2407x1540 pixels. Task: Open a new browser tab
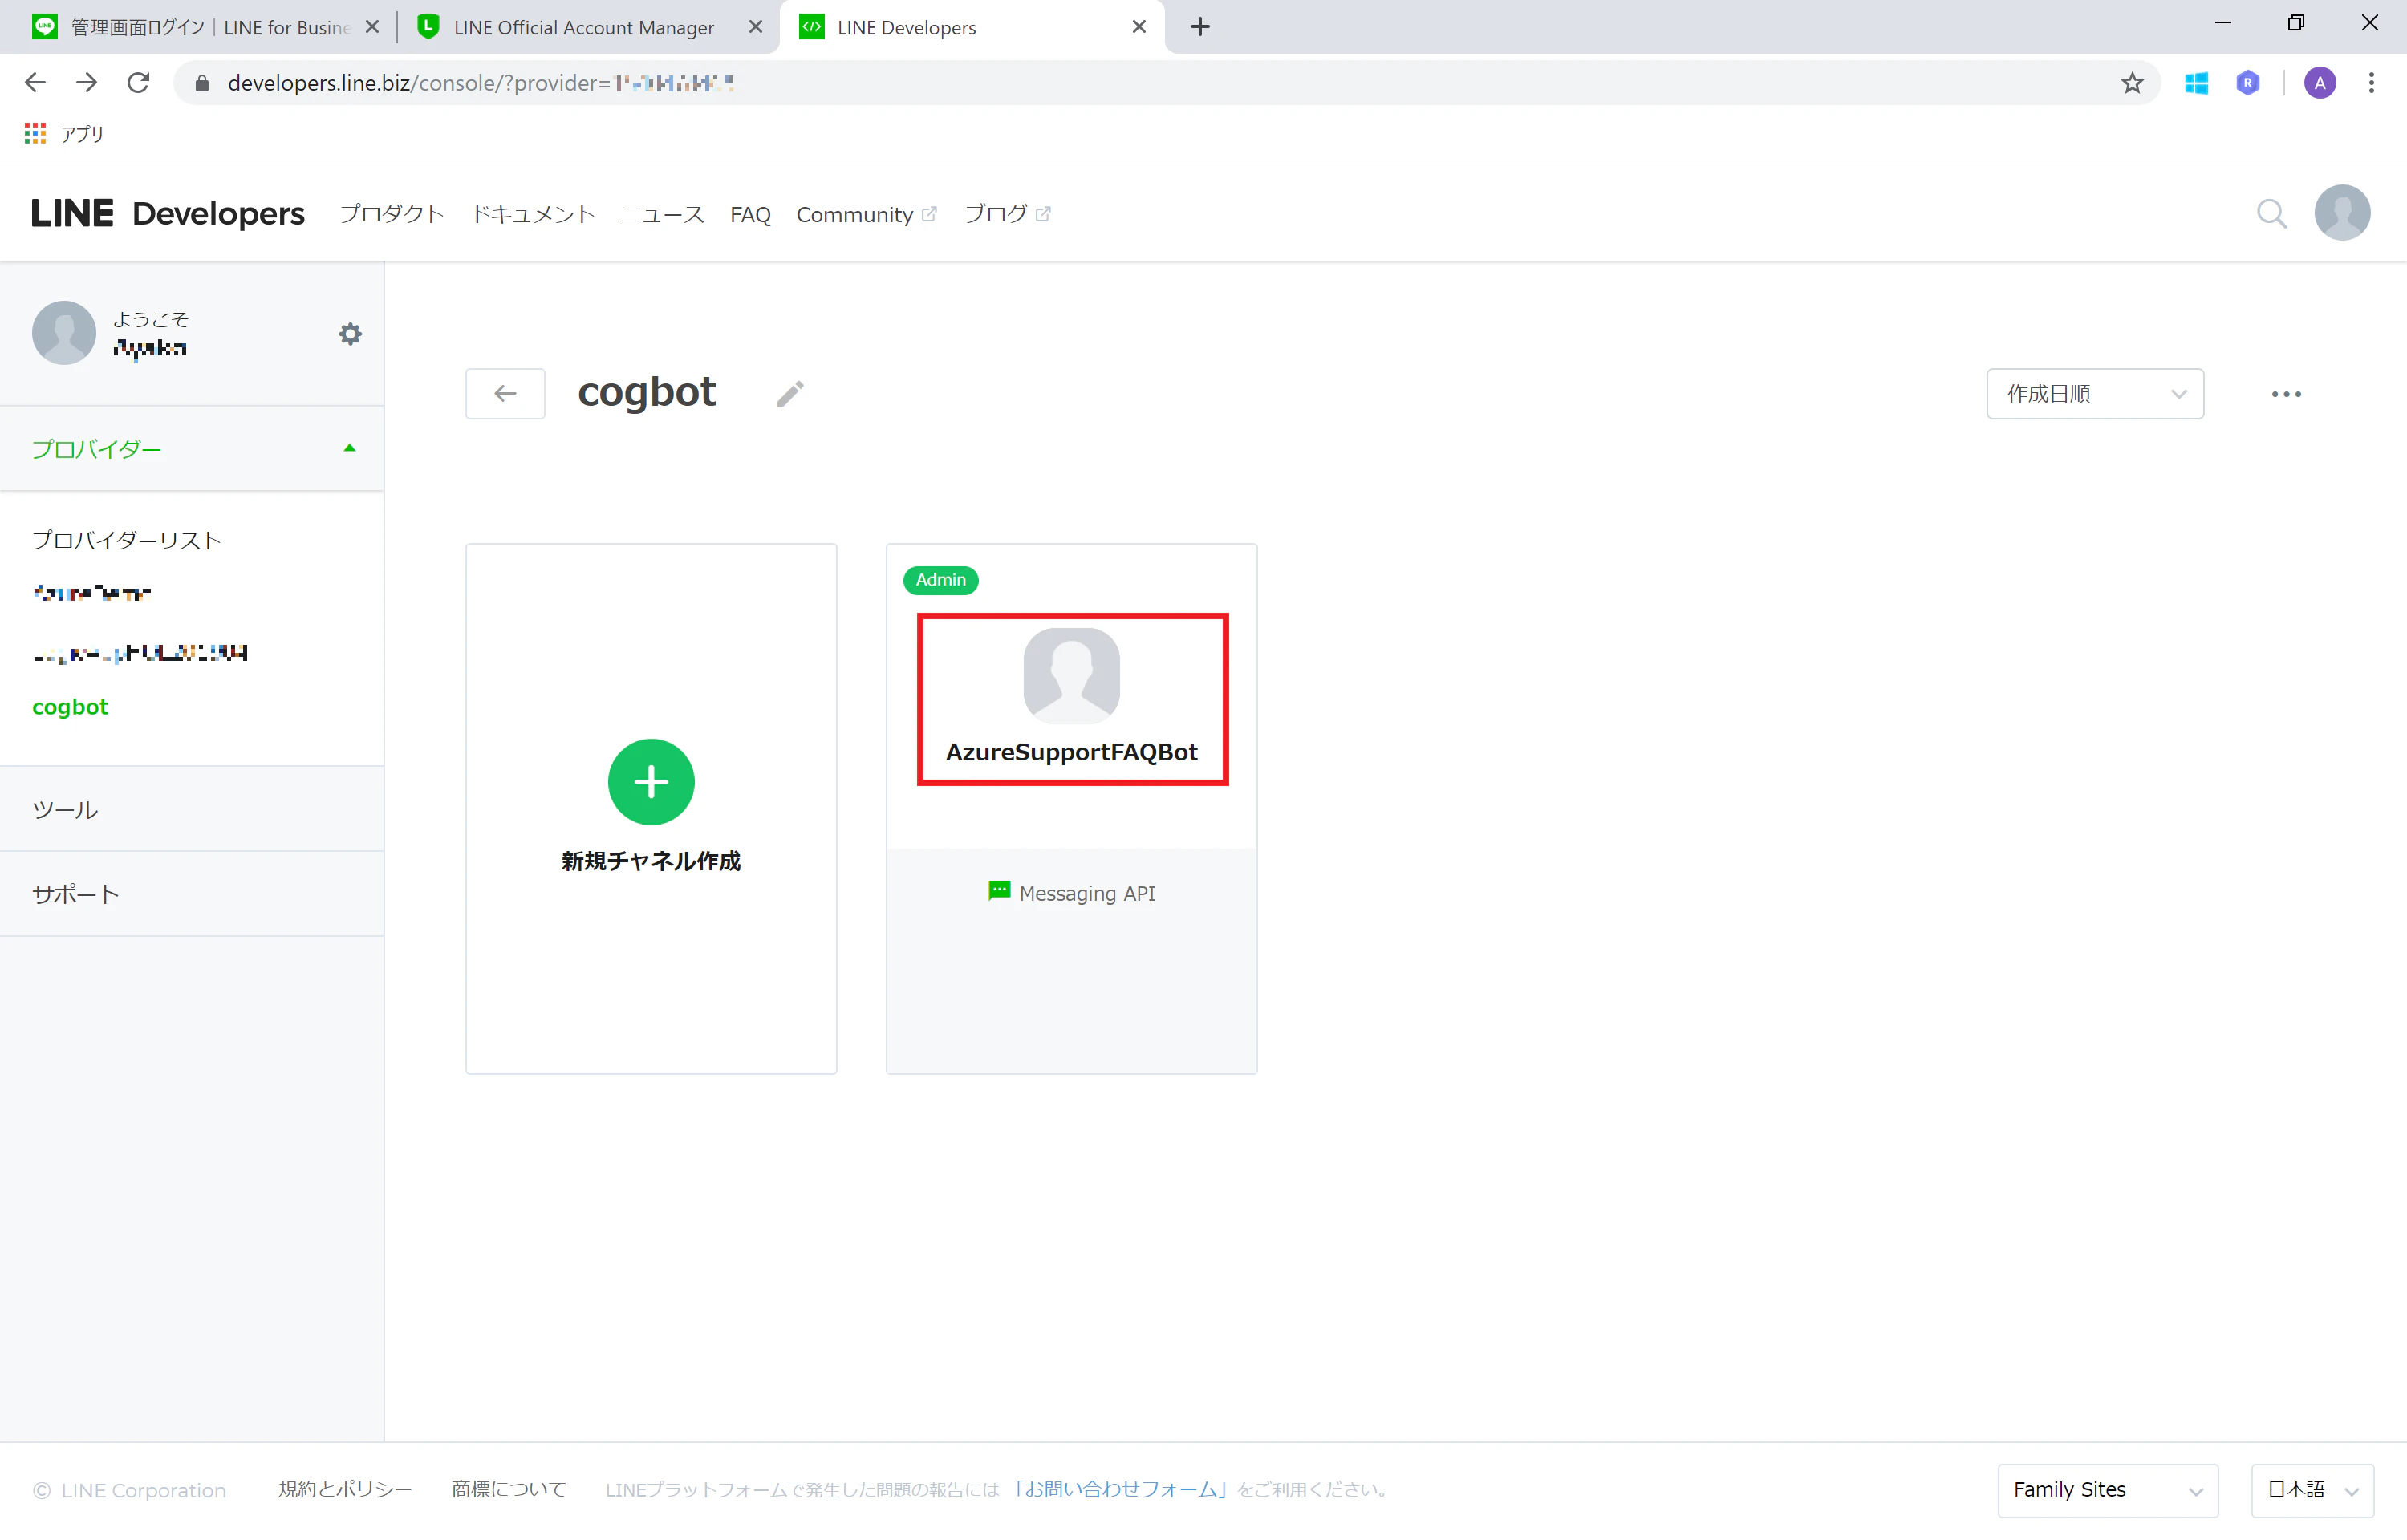coord(1200,27)
